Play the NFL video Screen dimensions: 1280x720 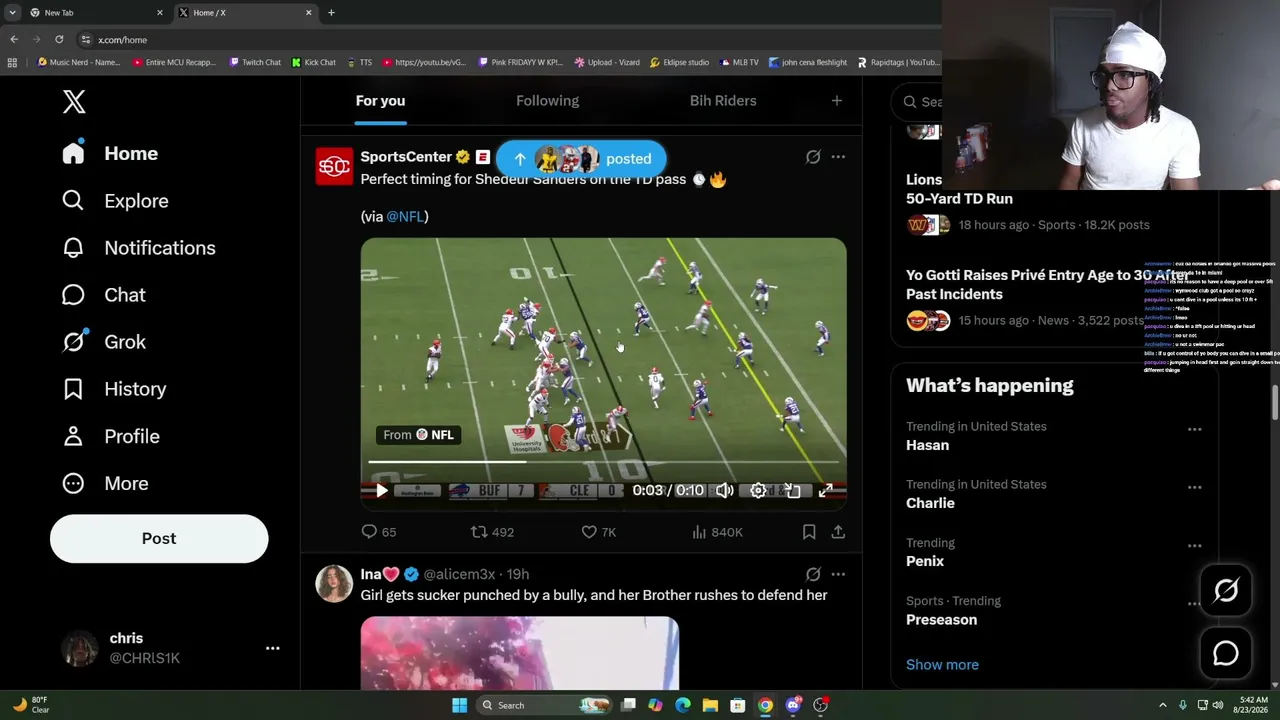click(381, 490)
